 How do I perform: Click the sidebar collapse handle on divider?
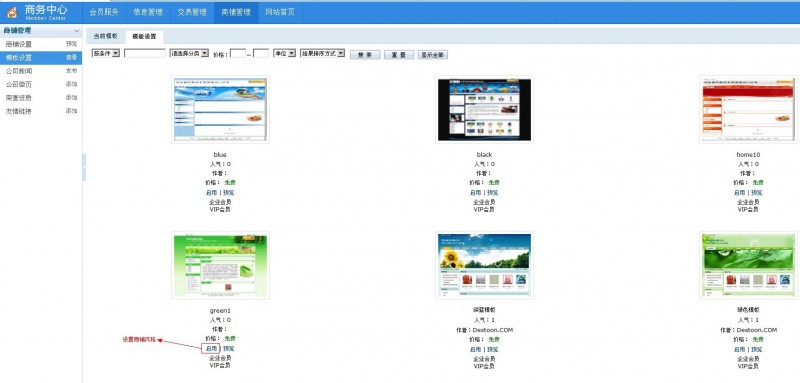click(84, 167)
